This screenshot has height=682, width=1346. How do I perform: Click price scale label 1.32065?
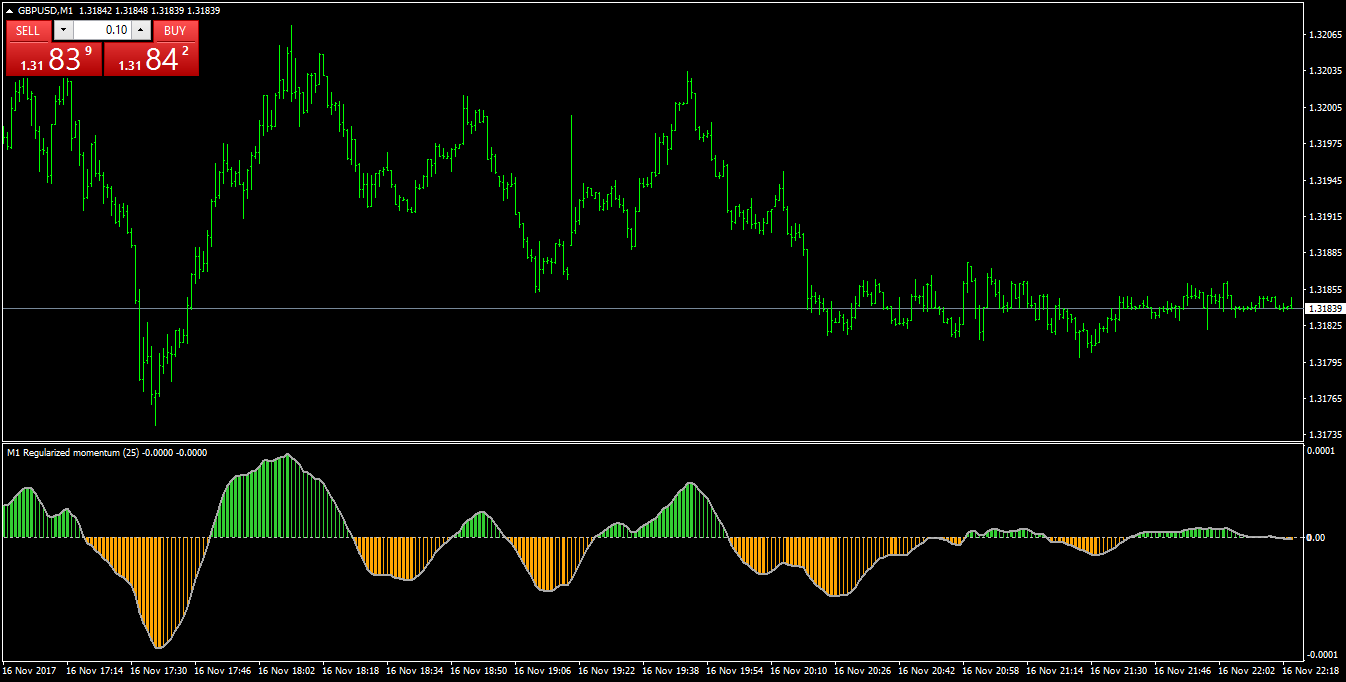click(1324, 35)
